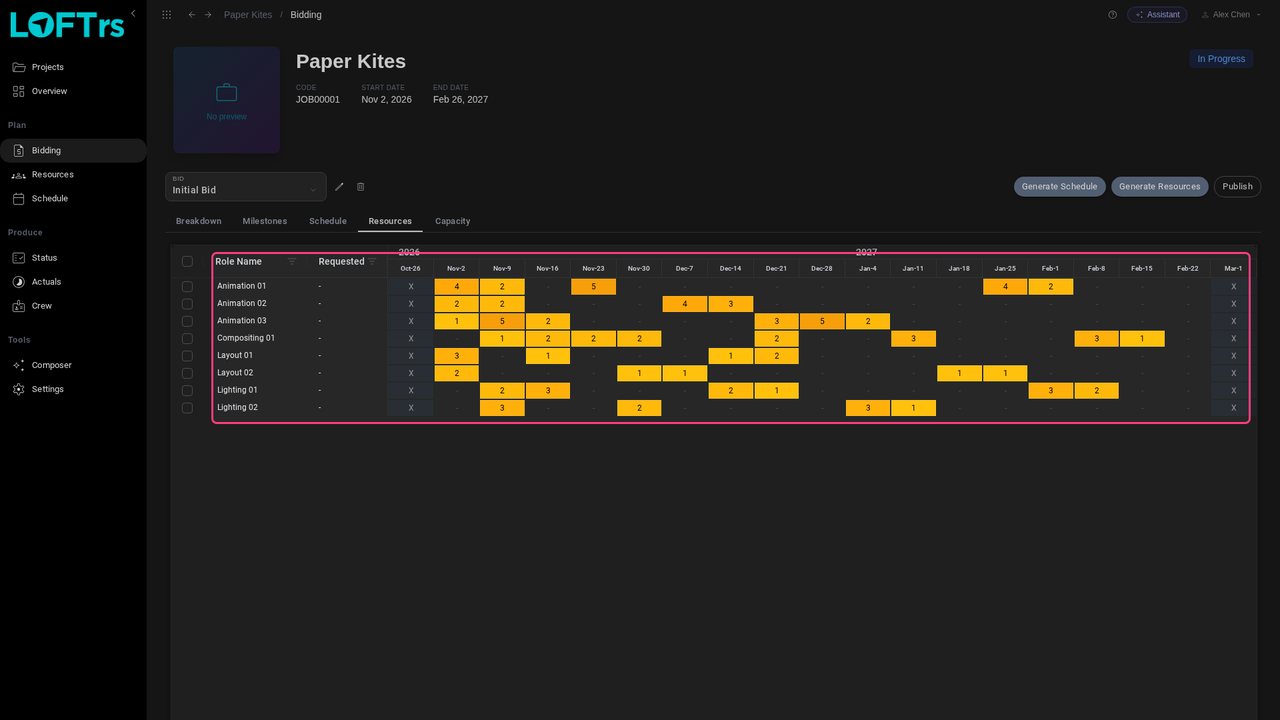This screenshot has height=720, width=1280.
Task: Click the project preview thumbnail
Action: pos(227,100)
